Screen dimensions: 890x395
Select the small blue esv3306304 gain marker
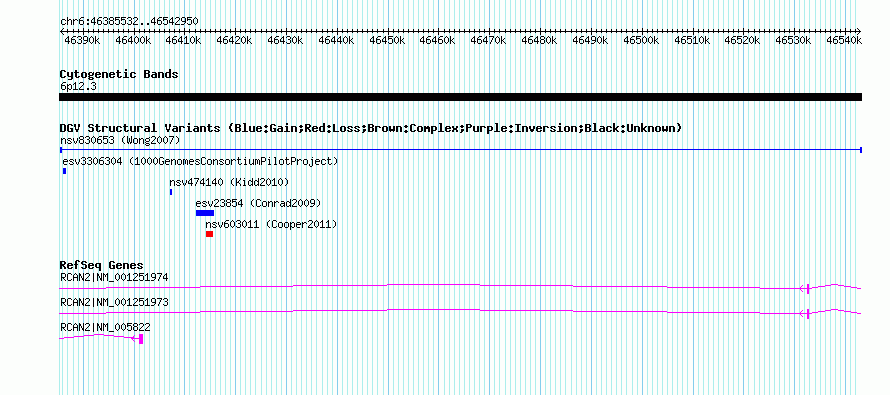[65, 171]
